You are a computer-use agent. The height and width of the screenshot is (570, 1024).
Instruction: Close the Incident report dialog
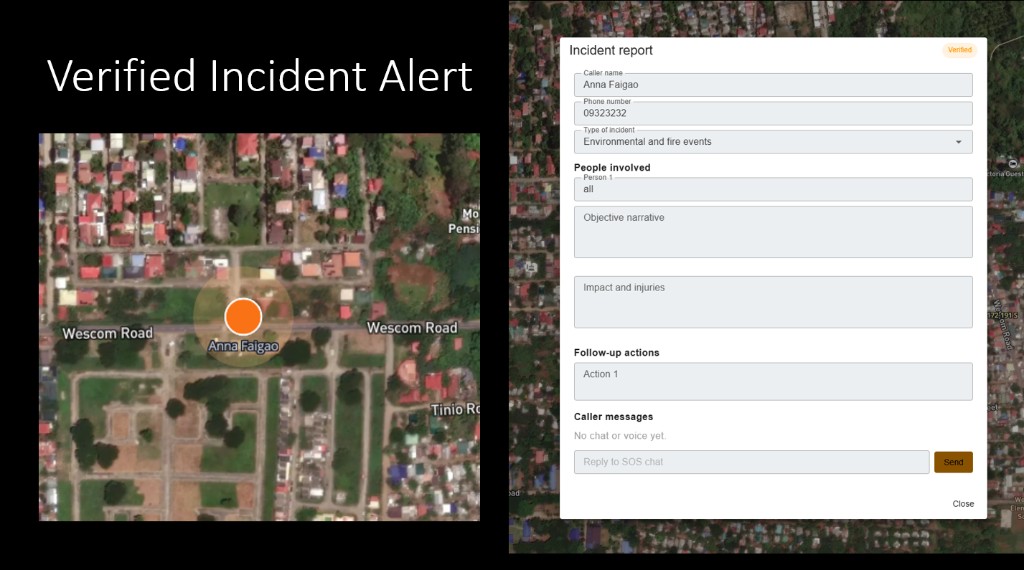(x=963, y=503)
